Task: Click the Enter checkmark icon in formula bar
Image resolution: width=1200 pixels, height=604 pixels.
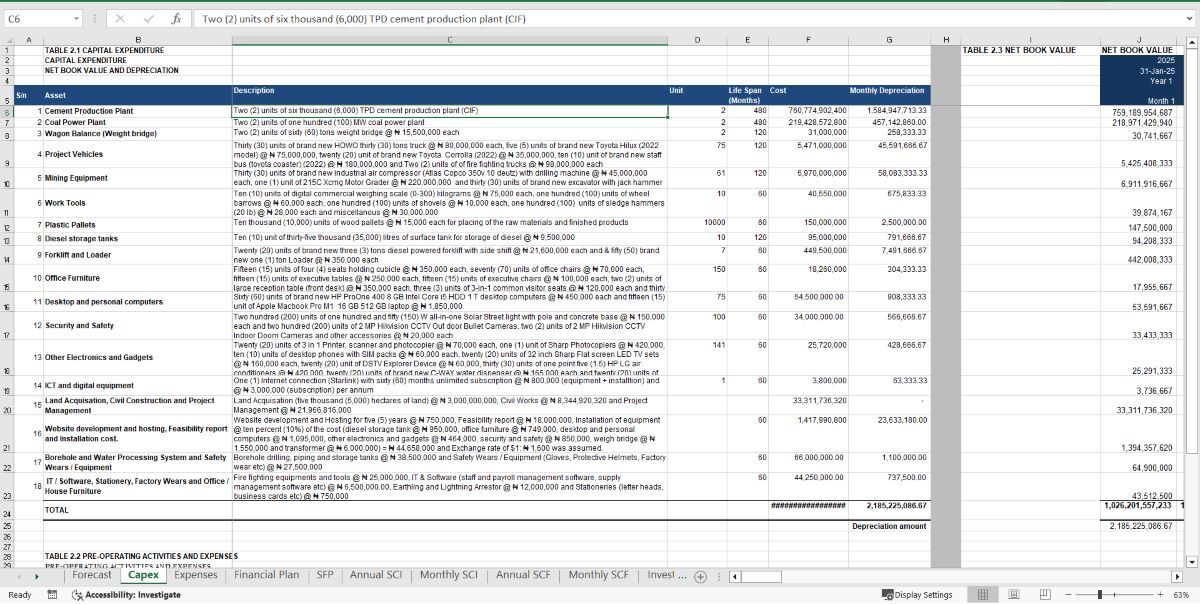Action: pos(148,19)
